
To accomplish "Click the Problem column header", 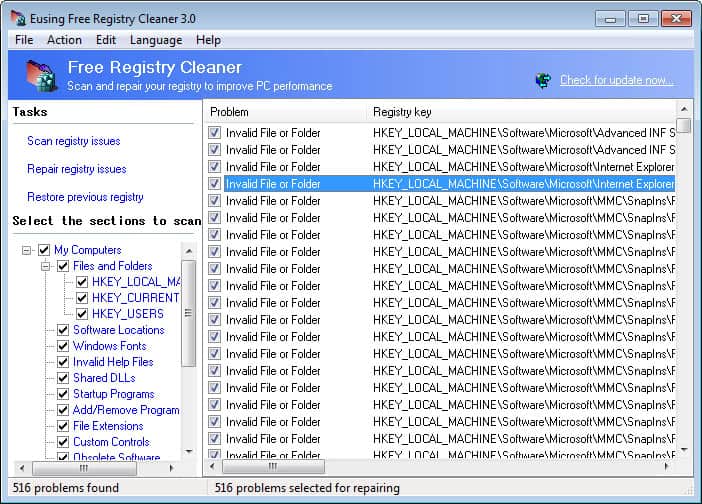I will [286, 112].
